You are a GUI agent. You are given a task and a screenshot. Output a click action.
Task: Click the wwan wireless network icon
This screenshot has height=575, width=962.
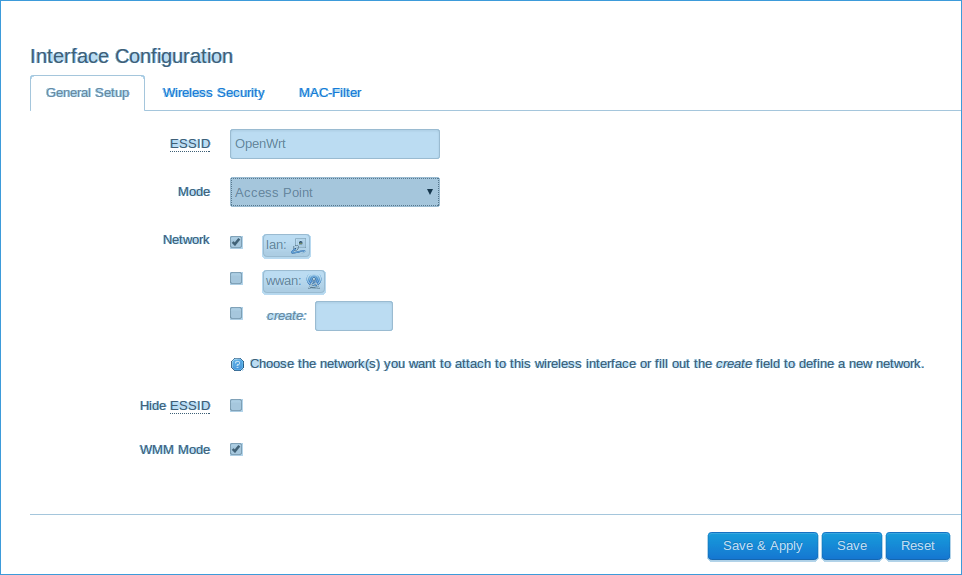point(313,282)
